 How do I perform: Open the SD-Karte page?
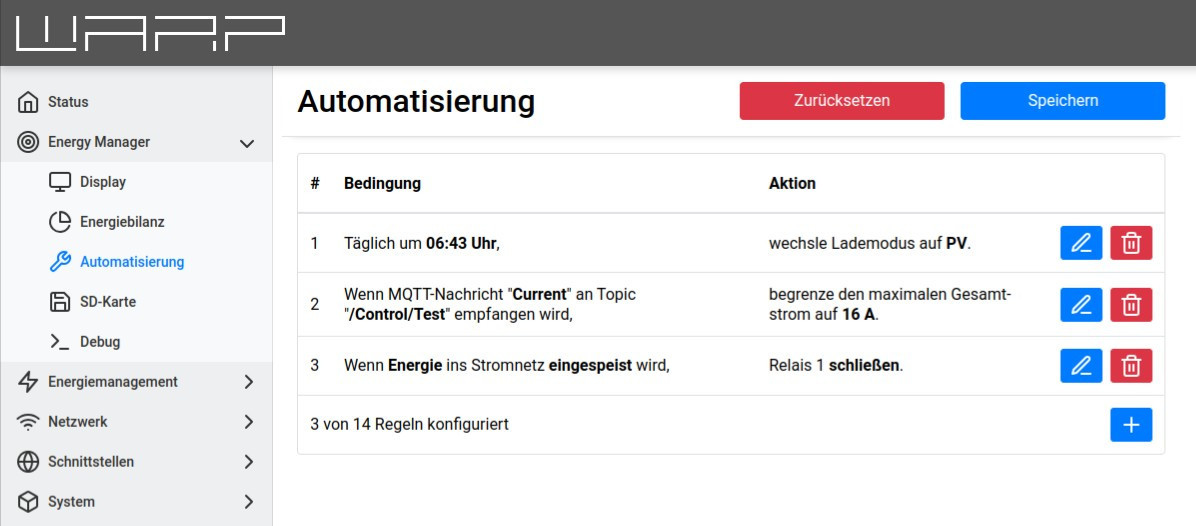[x=107, y=302]
